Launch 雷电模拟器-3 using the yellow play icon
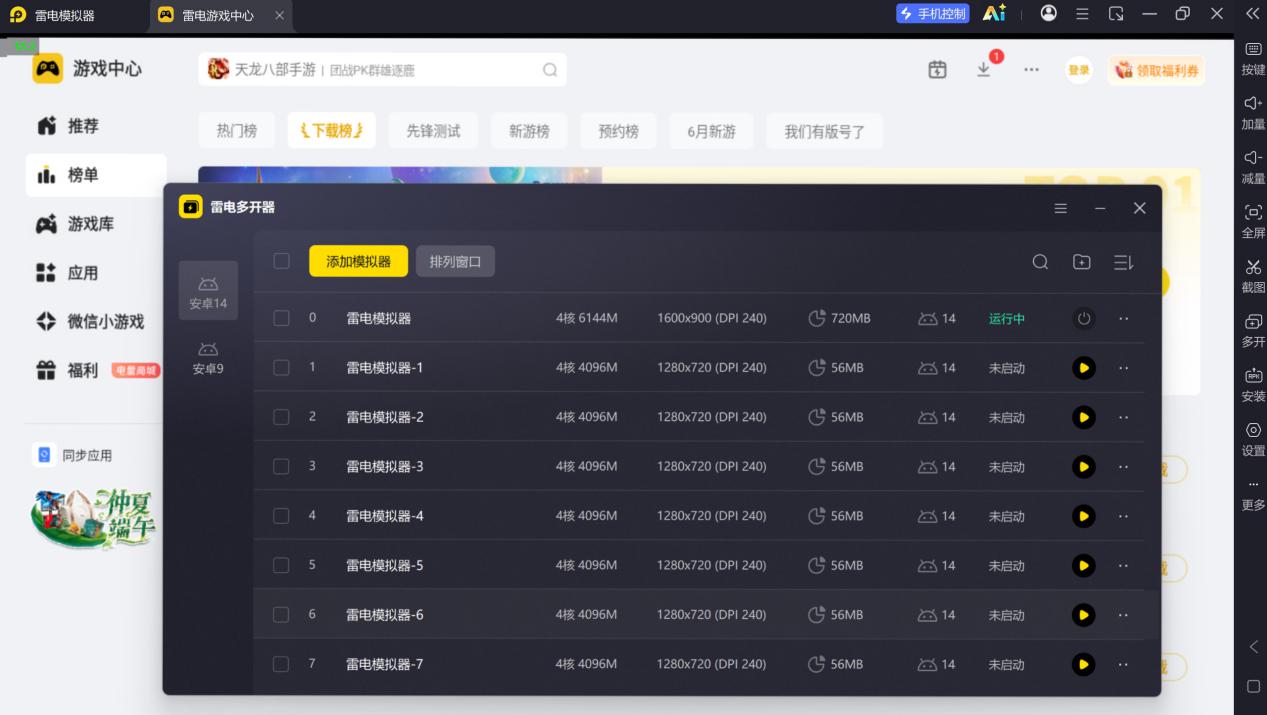This screenshot has width=1267, height=715. (x=1083, y=466)
